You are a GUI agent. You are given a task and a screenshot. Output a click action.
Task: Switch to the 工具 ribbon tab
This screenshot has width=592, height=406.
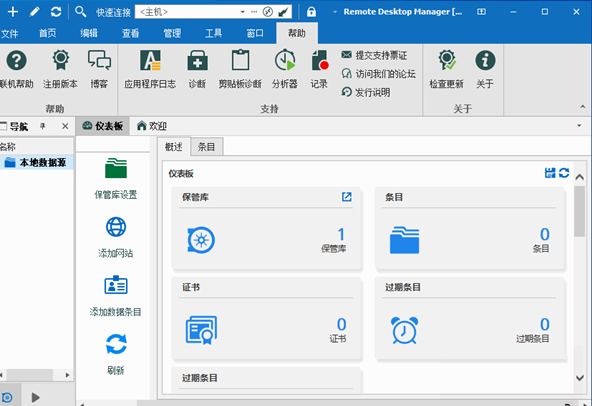coord(213,33)
